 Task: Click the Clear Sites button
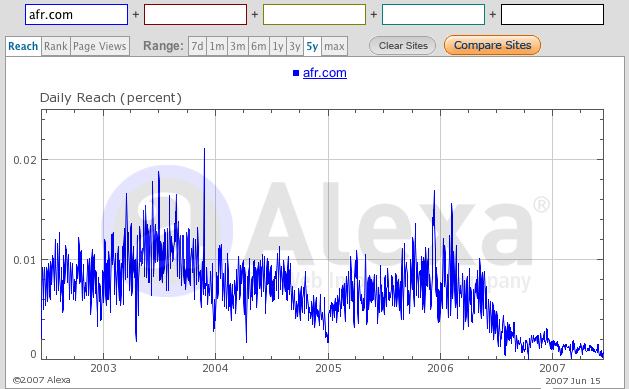403,46
